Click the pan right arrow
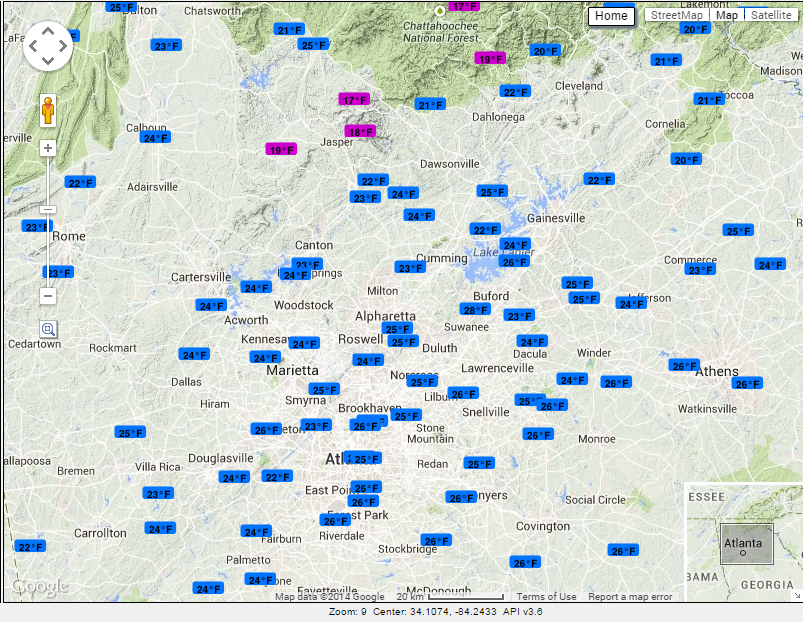 pos(63,46)
